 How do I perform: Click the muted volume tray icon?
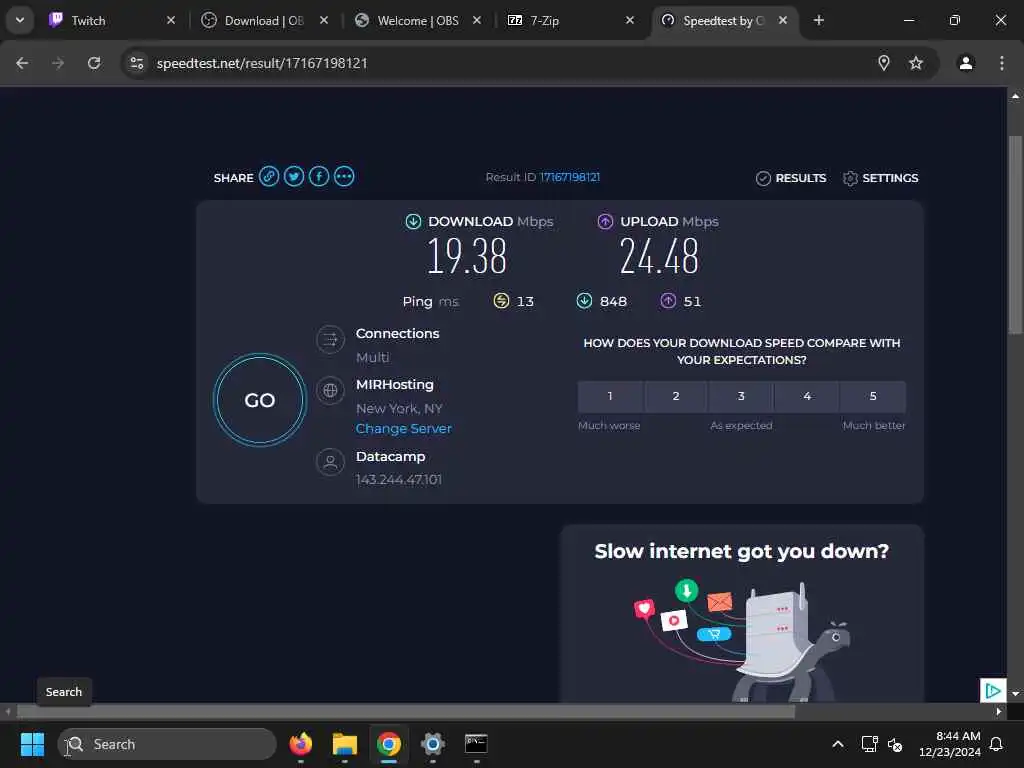(895, 744)
